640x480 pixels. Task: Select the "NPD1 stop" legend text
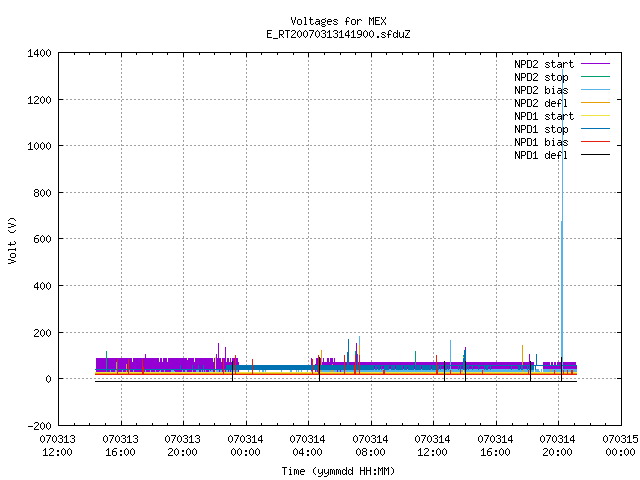[541, 129]
